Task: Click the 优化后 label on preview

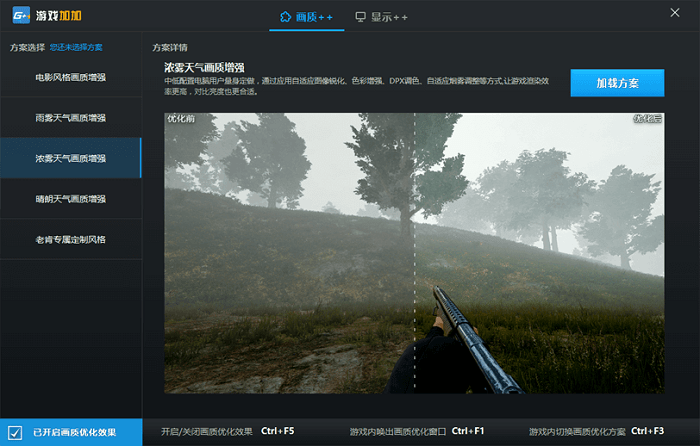Action: coord(647,118)
